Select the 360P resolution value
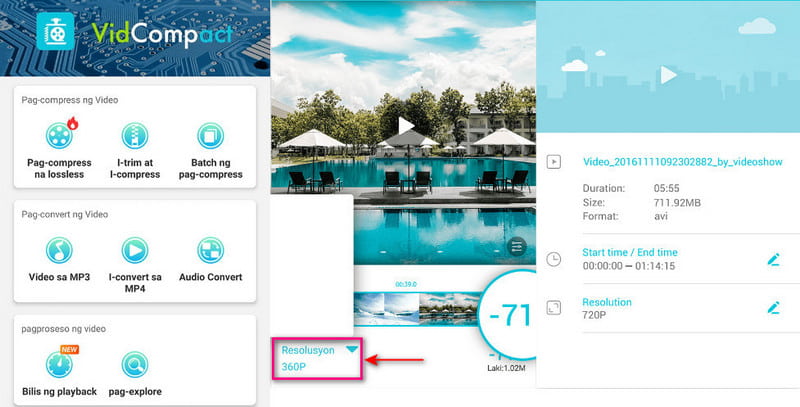The image size is (800, 407). (296, 367)
